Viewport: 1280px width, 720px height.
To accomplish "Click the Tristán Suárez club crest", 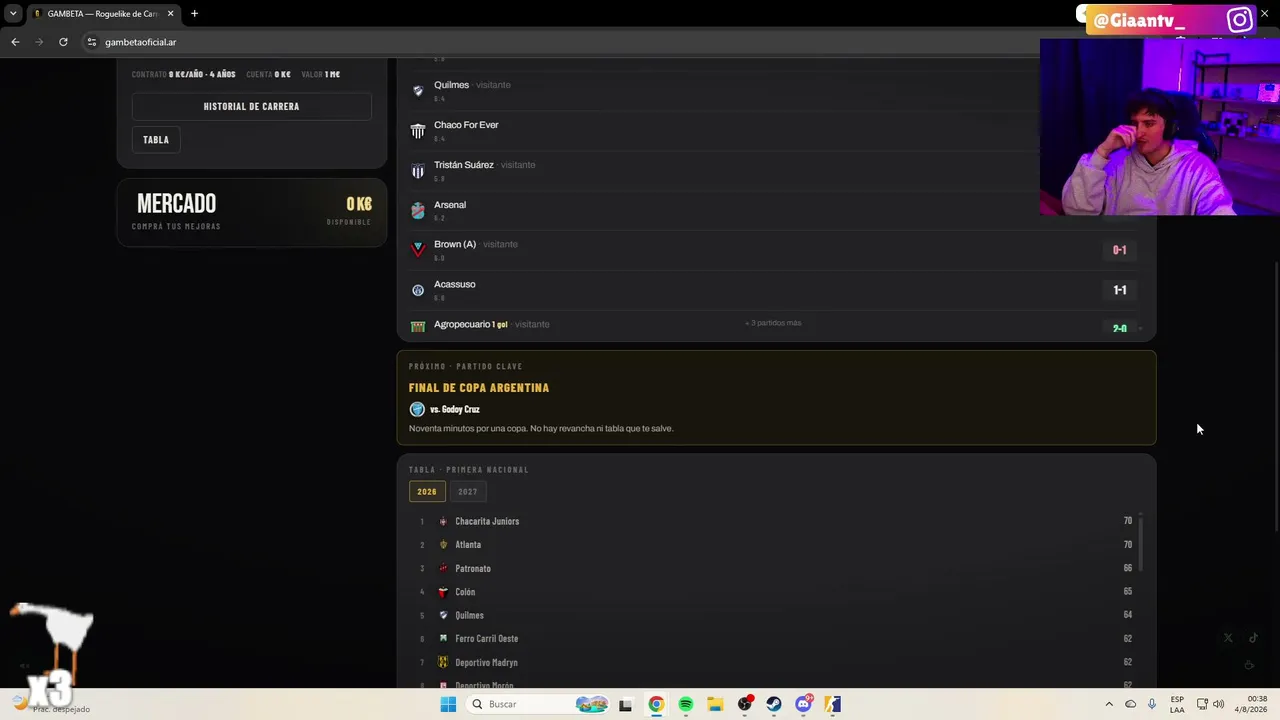I will click(x=418, y=171).
